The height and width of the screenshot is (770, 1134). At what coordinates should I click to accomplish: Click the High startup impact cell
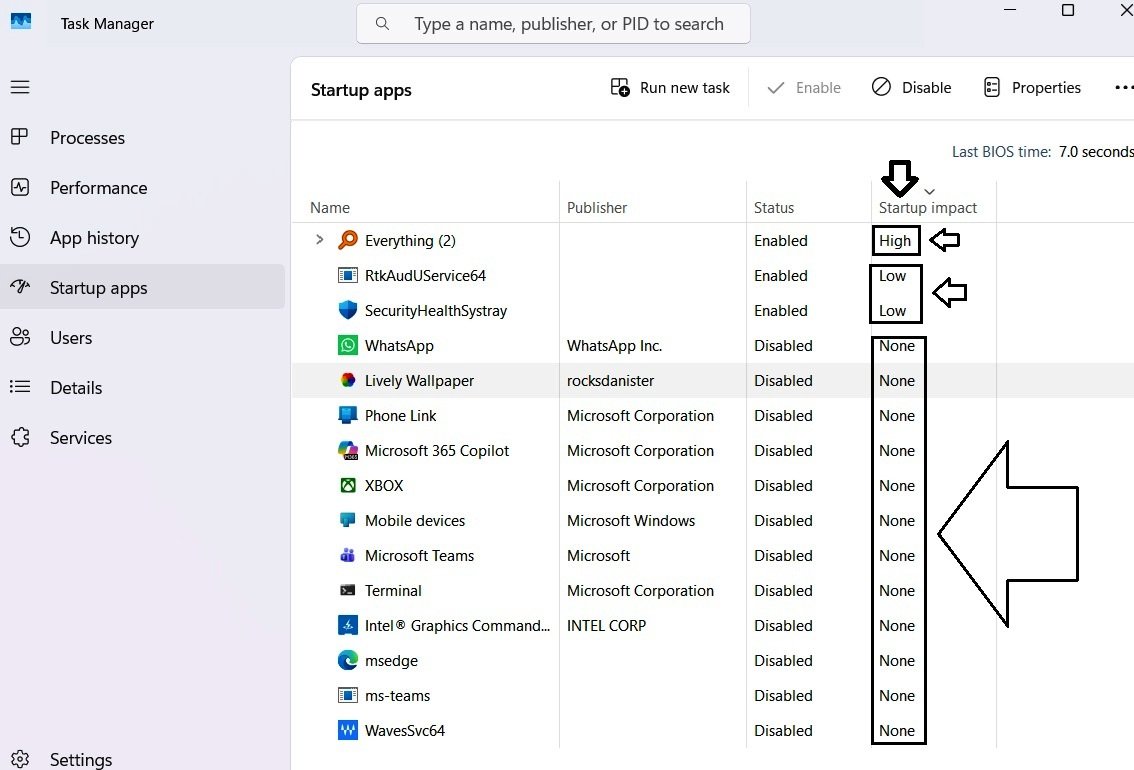895,241
